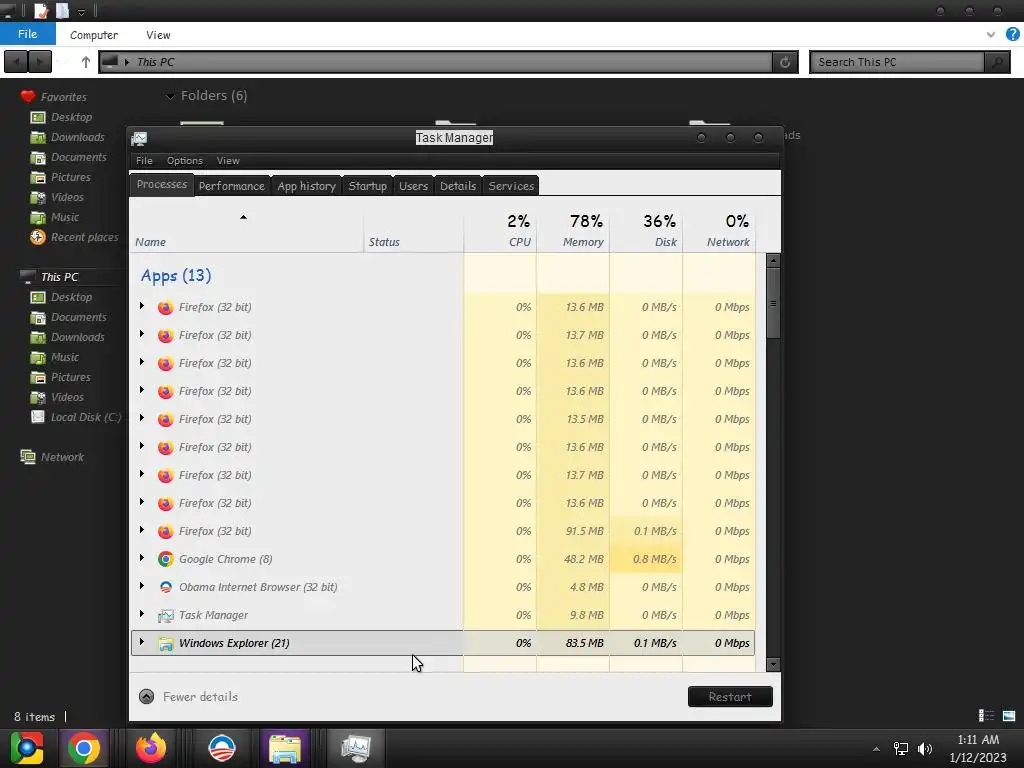Sort processes by Memory column
The height and width of the screenshot is (768, 1024).
573,231
